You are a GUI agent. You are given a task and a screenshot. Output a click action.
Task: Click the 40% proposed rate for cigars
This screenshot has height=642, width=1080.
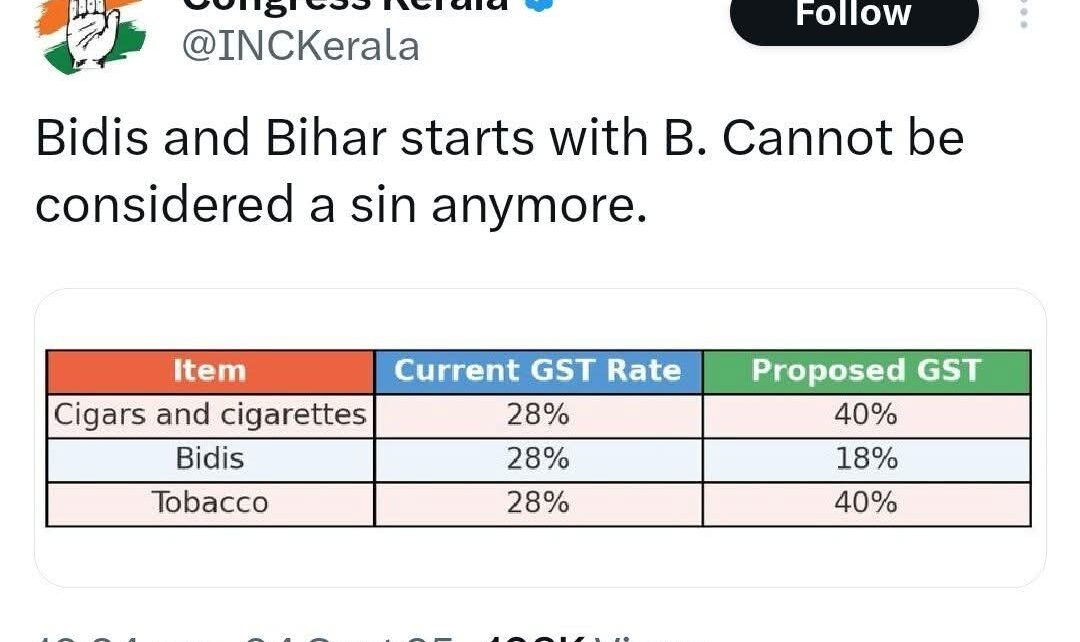[x=866, y=415]
